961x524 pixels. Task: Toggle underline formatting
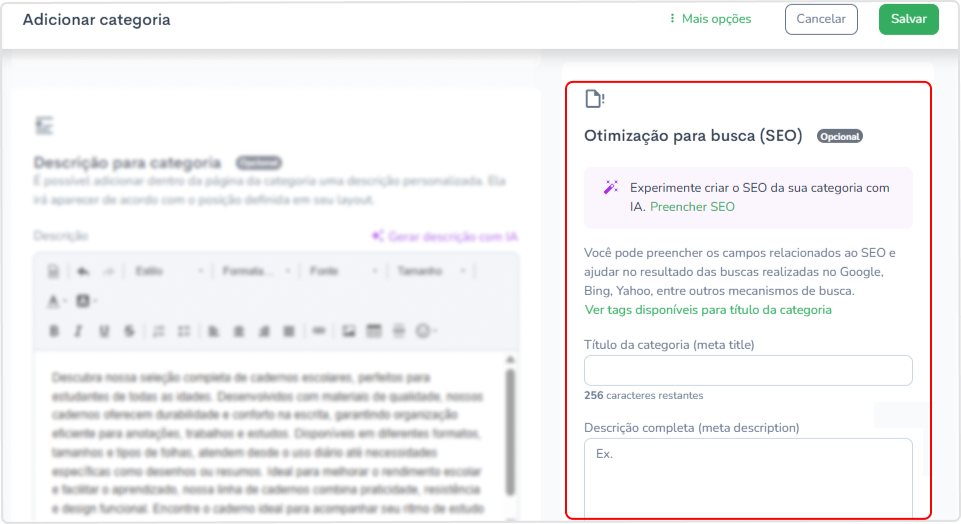coord(104,331)
